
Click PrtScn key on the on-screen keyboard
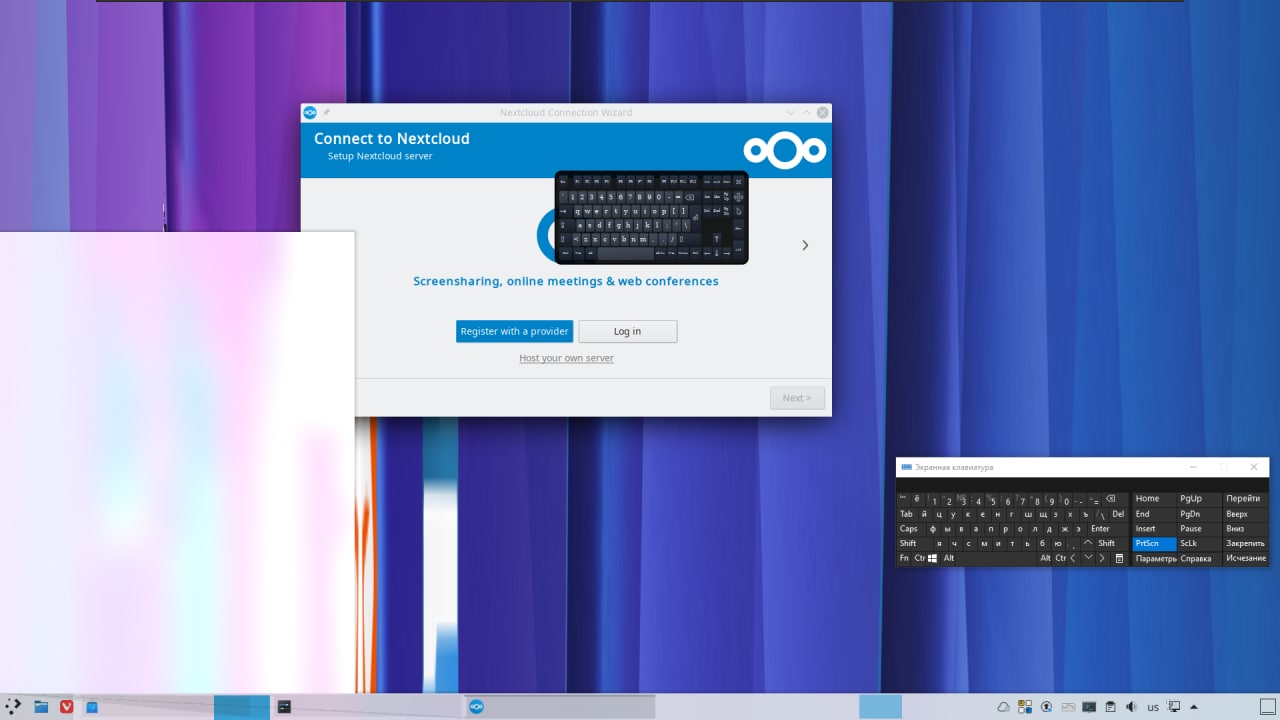pyautogui.click(x=1155, y=543)
